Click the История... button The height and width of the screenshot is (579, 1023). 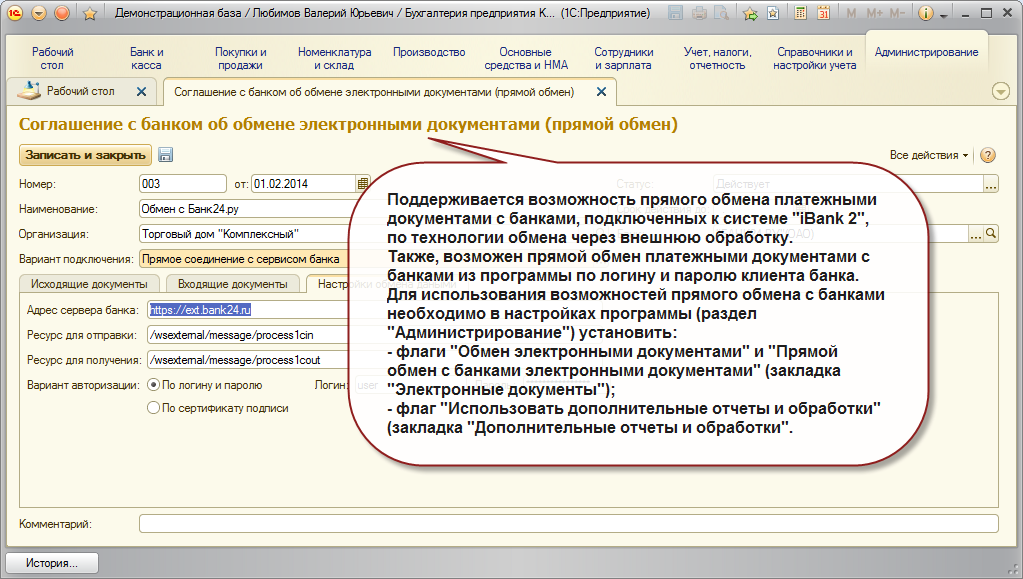pyautogui.click(x=52, y=563)
